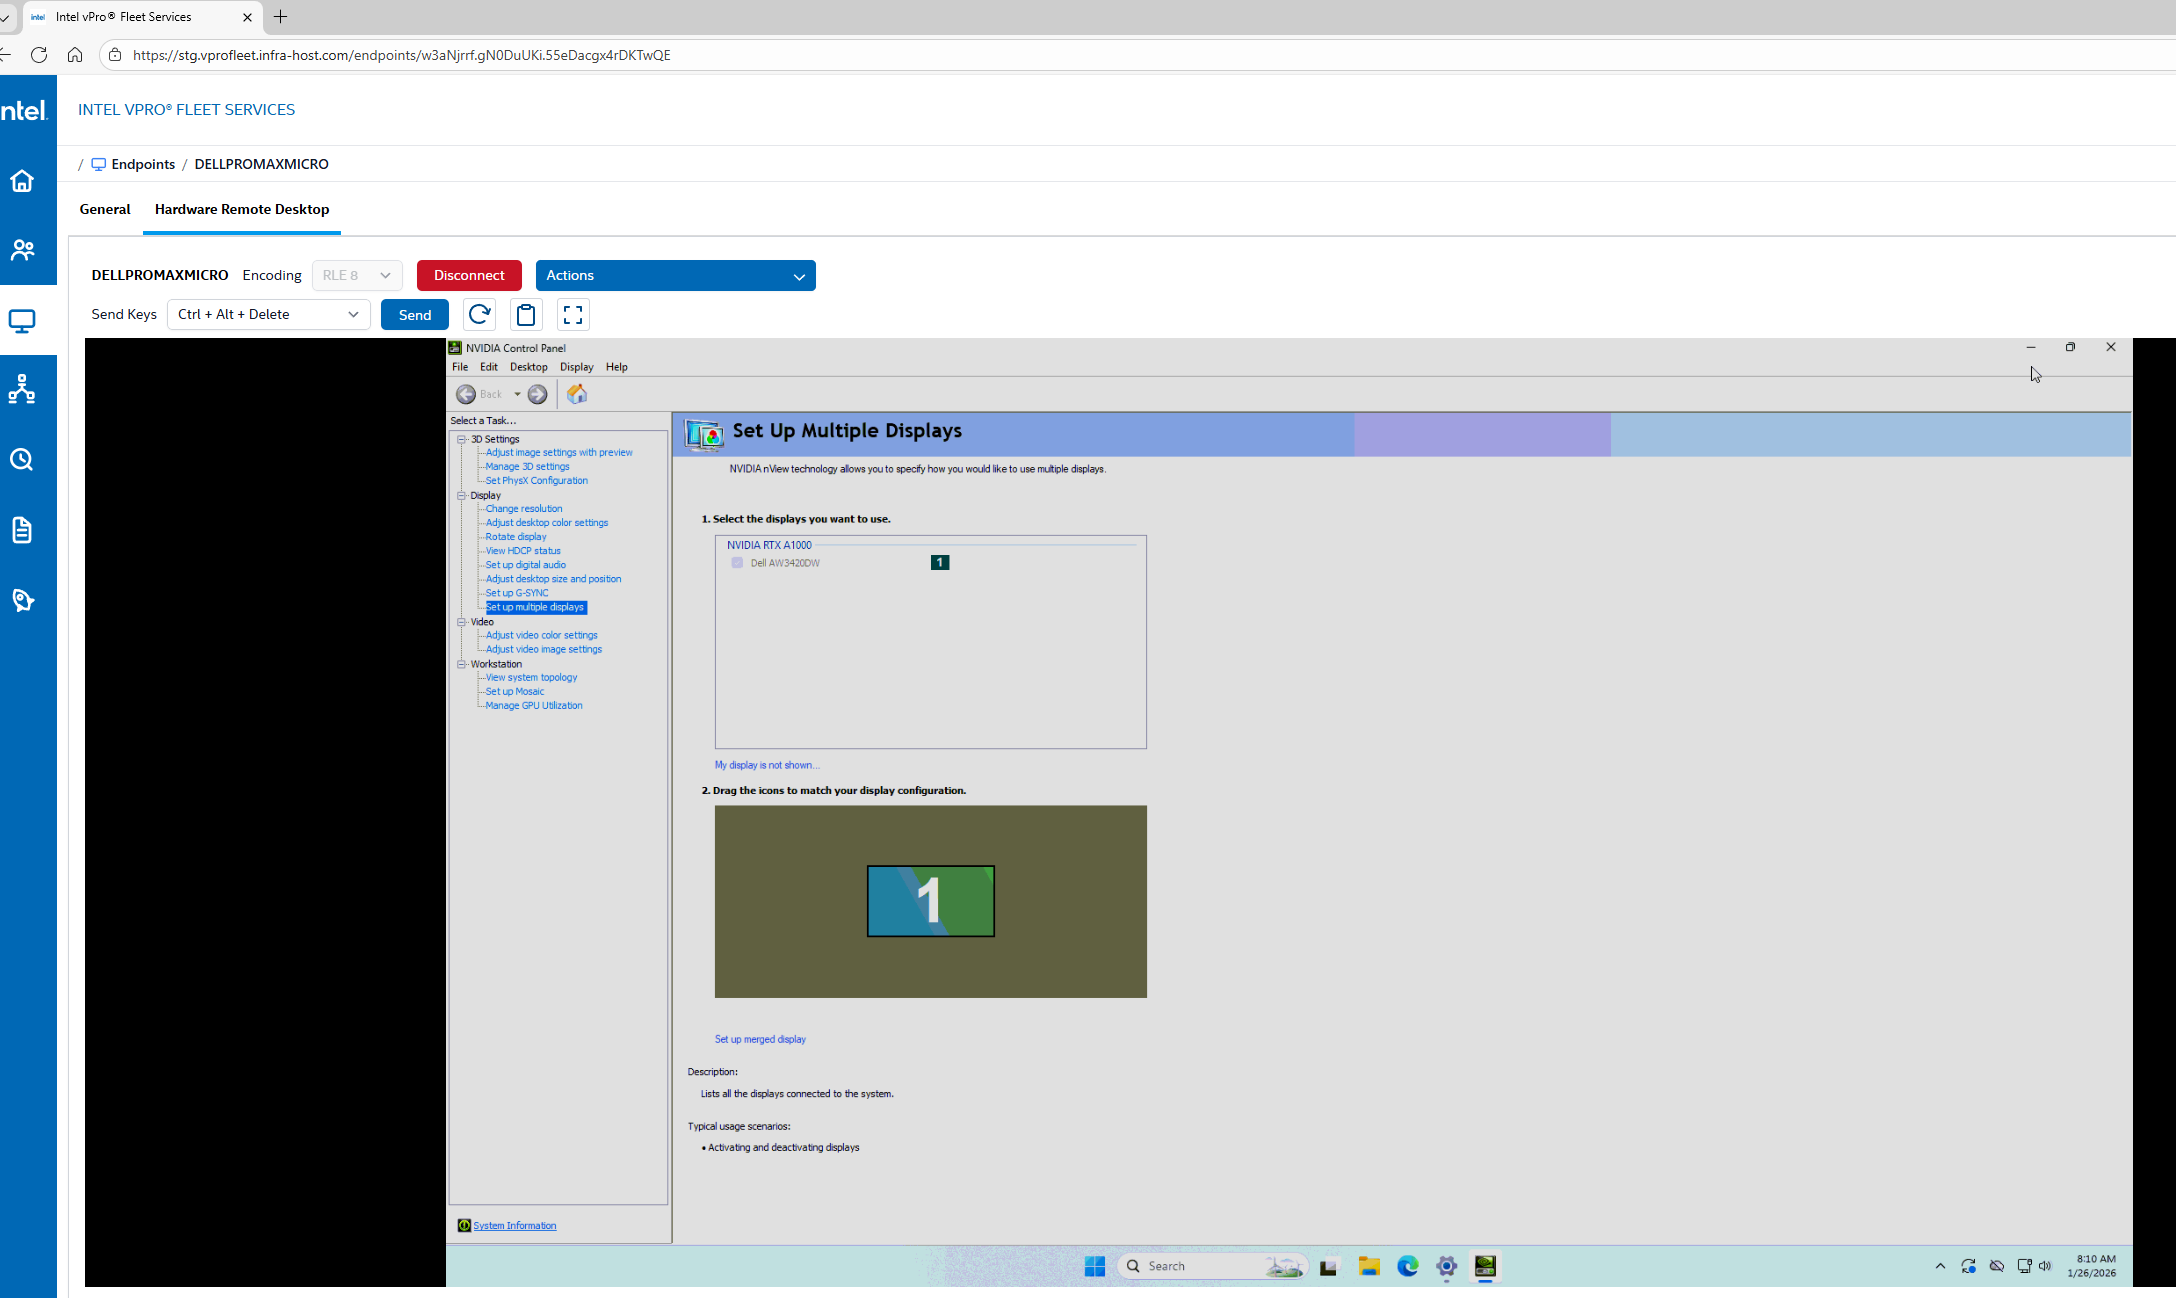Open System Information link
Image resolution: width=2176 pixels, height=1298 pixels.
point(514,1226)
